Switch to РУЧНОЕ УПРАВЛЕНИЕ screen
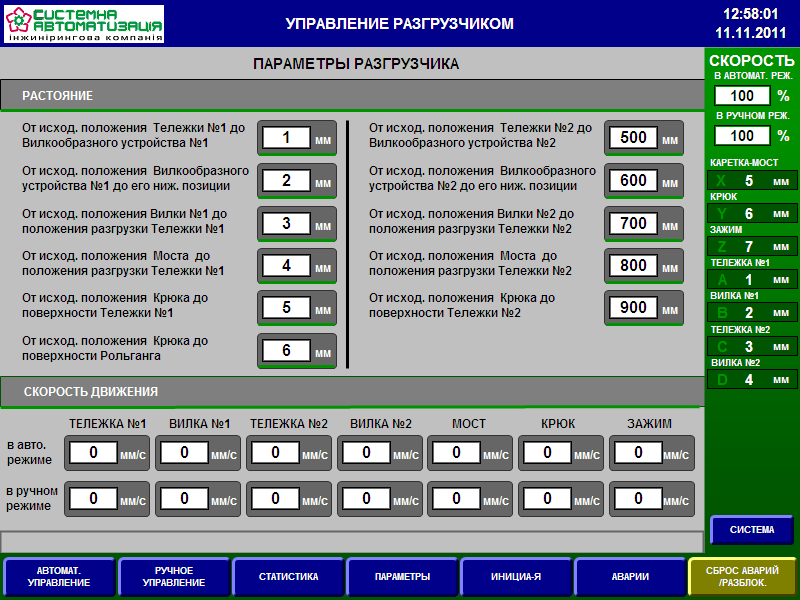 pos(174,577)
